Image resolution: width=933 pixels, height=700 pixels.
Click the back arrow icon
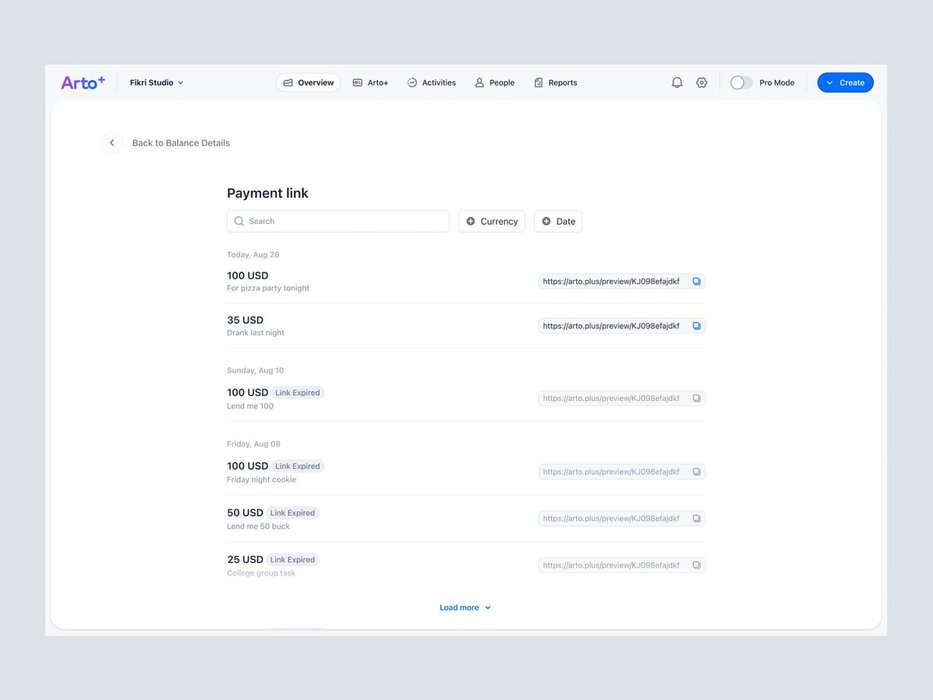tap(112, 143)
